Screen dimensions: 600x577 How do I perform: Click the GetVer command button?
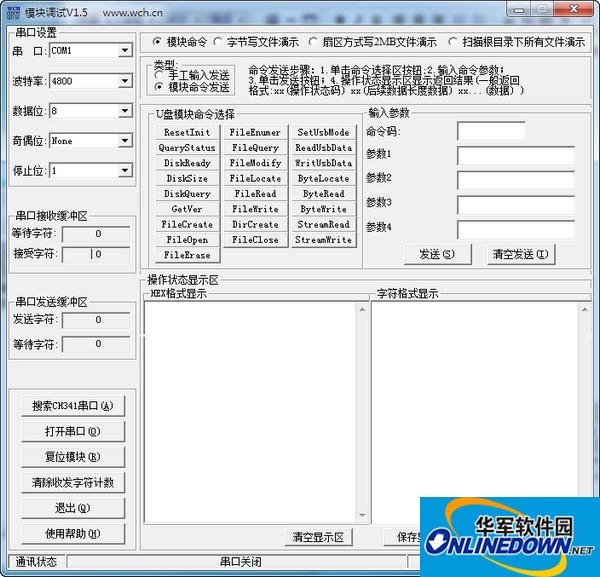pyautogui.click(x=188, y=209)
